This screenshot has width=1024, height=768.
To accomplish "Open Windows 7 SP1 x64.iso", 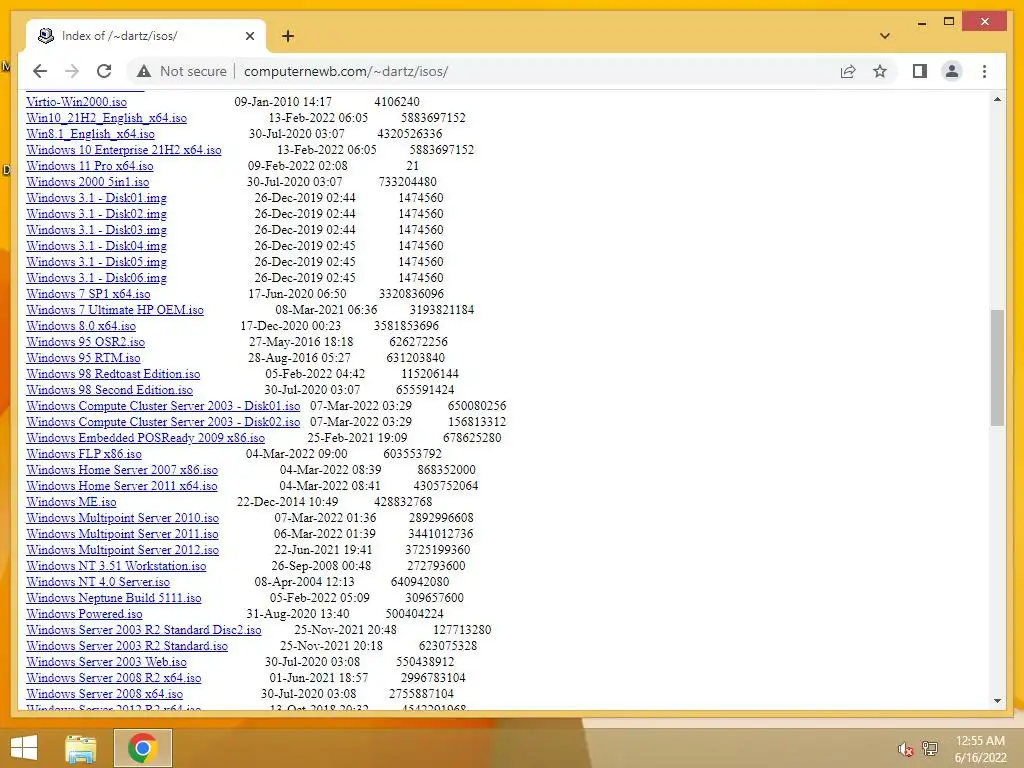I will [x=88, y=294].
